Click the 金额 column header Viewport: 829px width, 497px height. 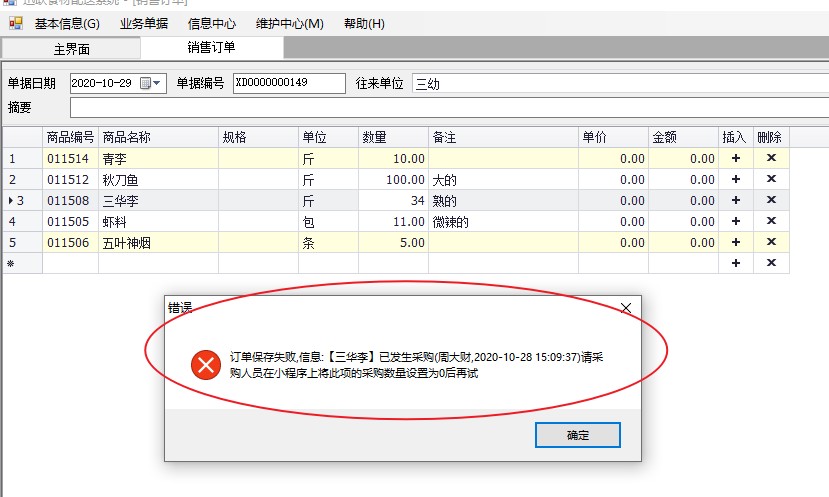(684, 137)
